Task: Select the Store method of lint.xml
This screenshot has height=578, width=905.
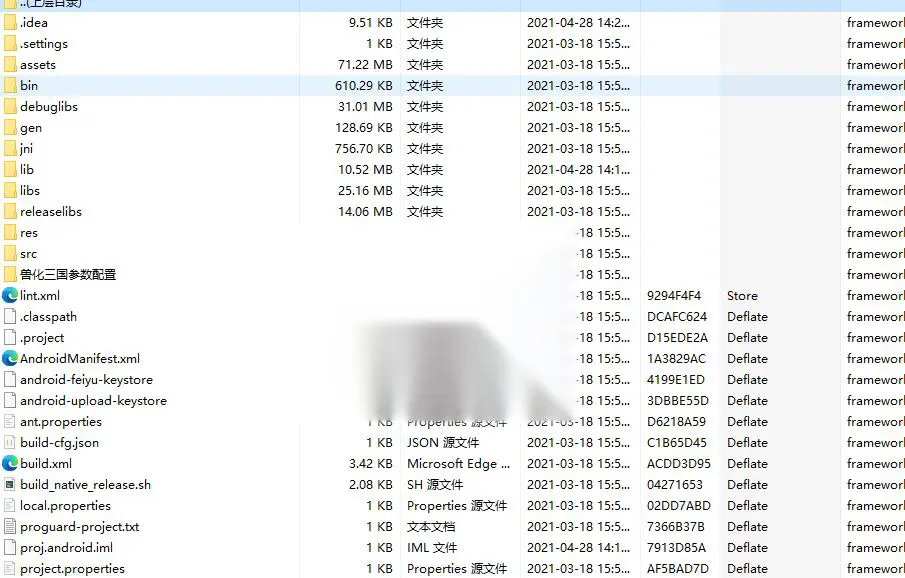Action: [742, 296]
